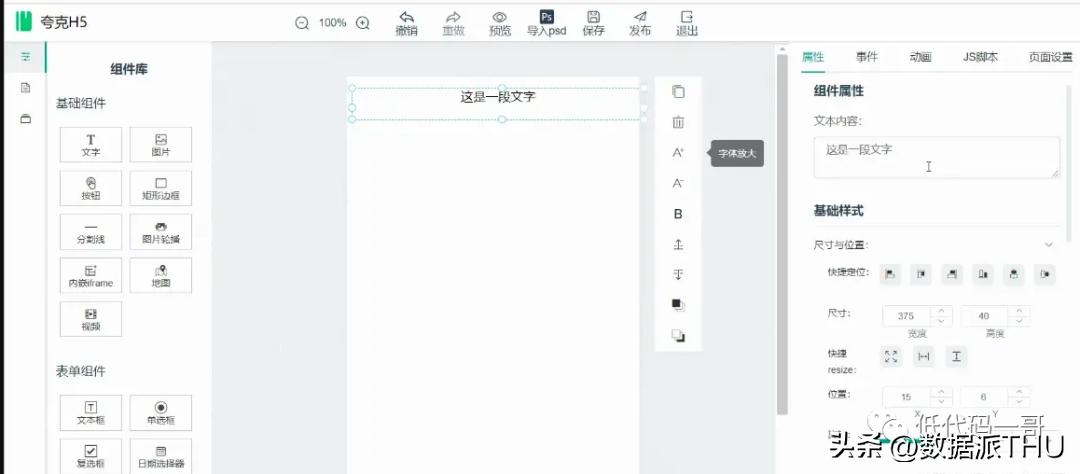Increase line height in floating toolbar
The width and height of the screenshot is (1080, 474).
(678, 245)
